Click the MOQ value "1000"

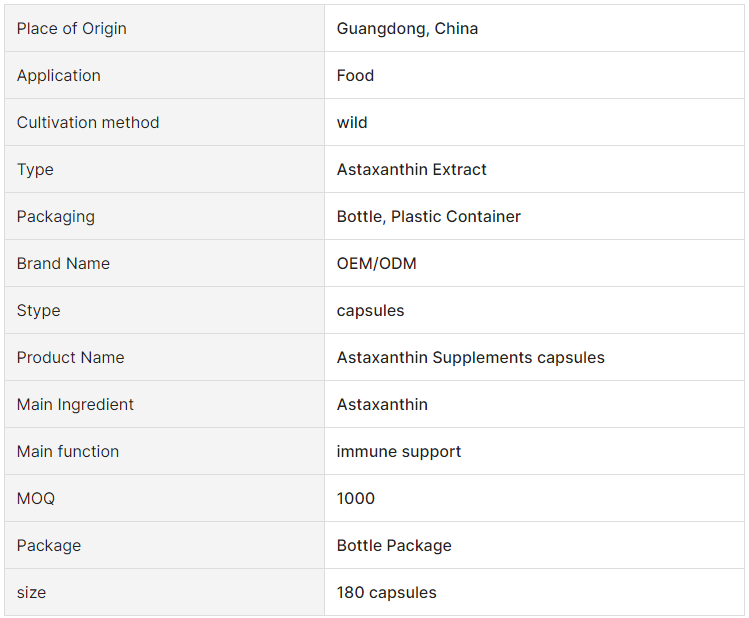[x=356, y=498]
